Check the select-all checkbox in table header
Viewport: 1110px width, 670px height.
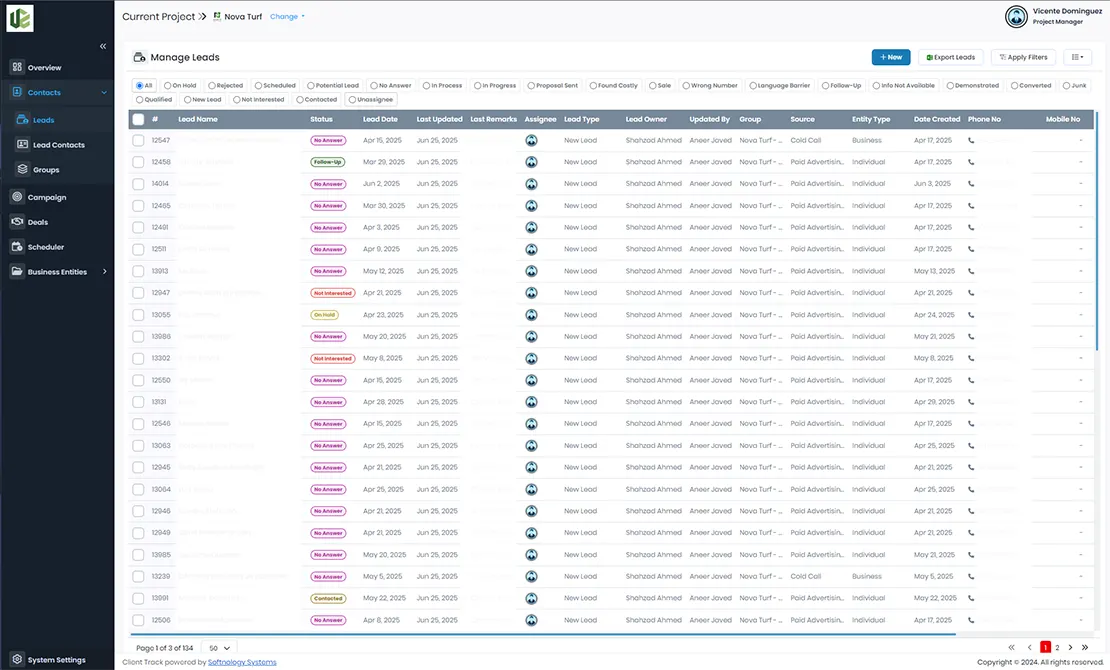pos(138,120)
